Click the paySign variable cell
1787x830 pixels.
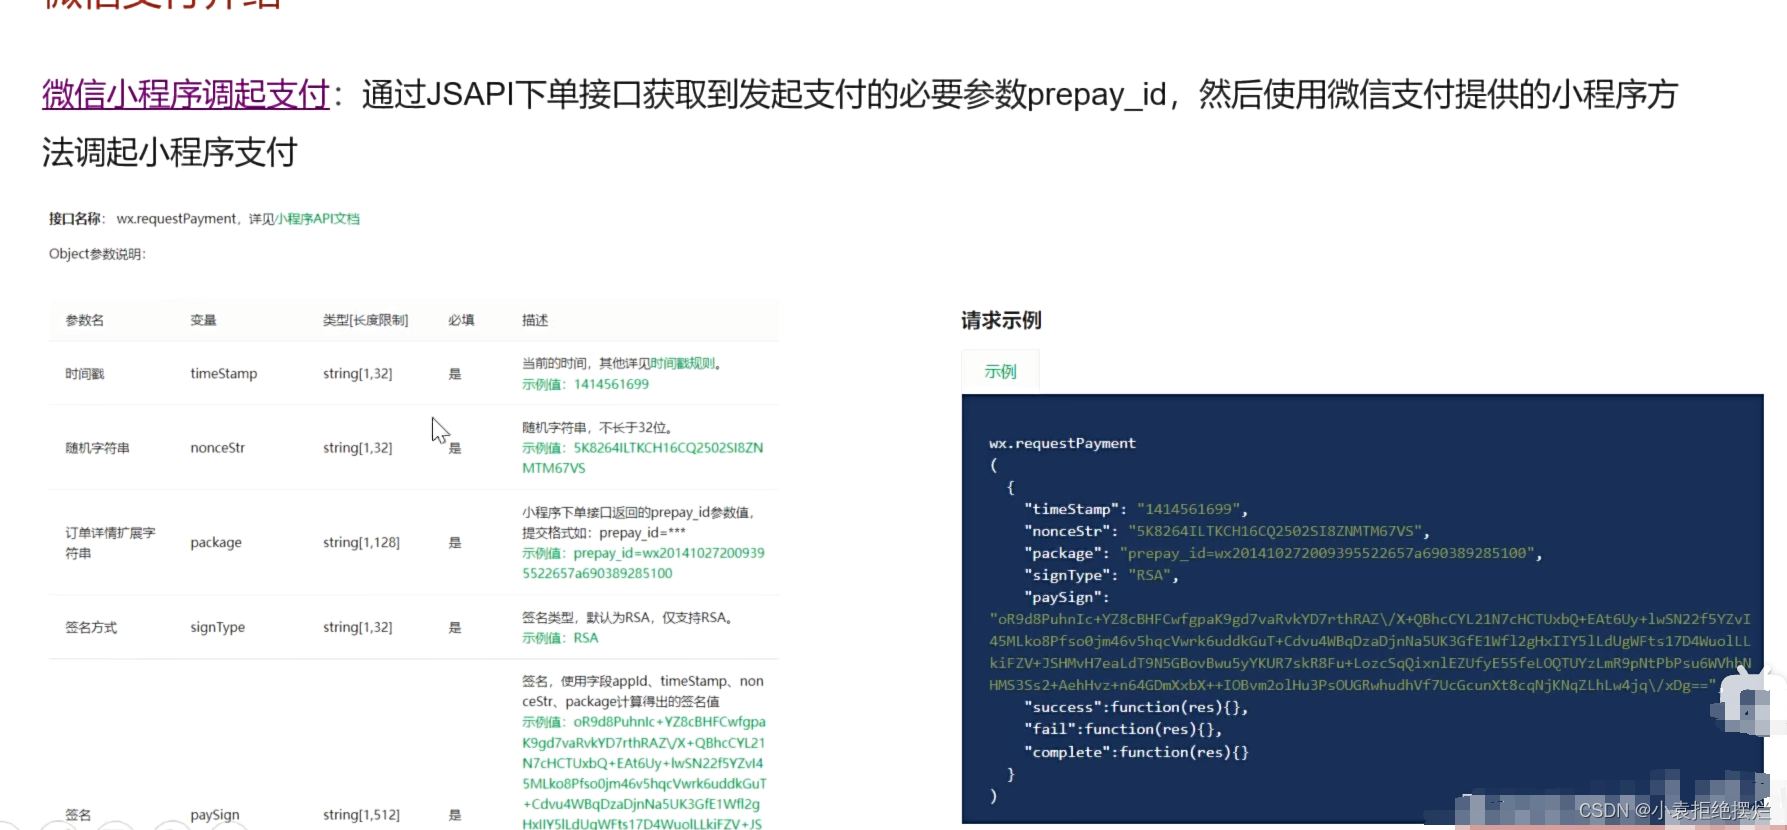215,815
